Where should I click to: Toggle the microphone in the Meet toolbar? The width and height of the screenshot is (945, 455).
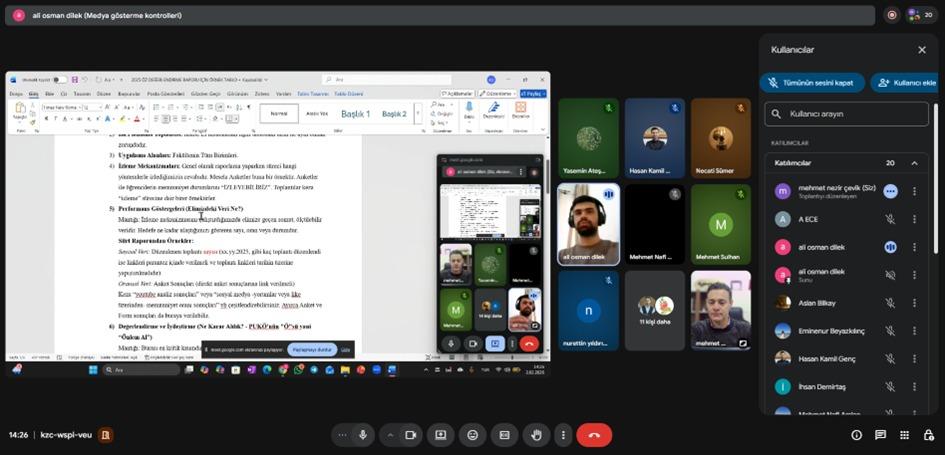click(363, 435)
